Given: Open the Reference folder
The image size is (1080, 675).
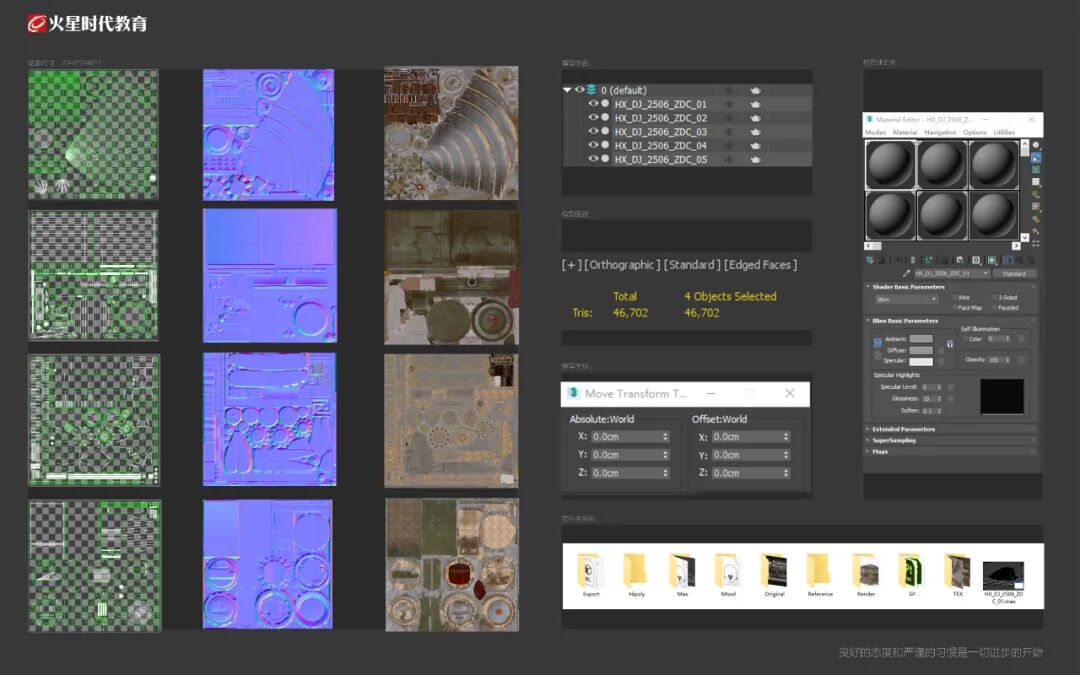Looking at the screenshot, I should click(820, 574).
